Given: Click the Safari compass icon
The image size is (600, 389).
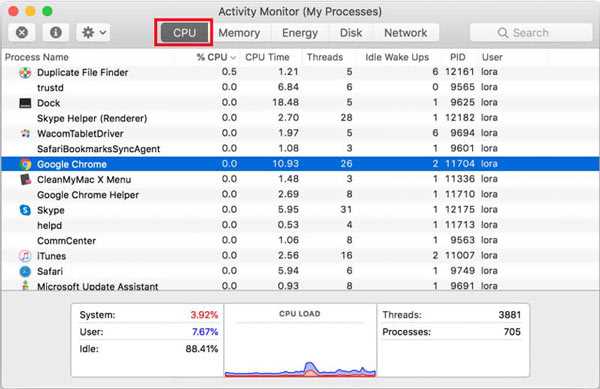Looking at the screenshot, I should 25,271.
